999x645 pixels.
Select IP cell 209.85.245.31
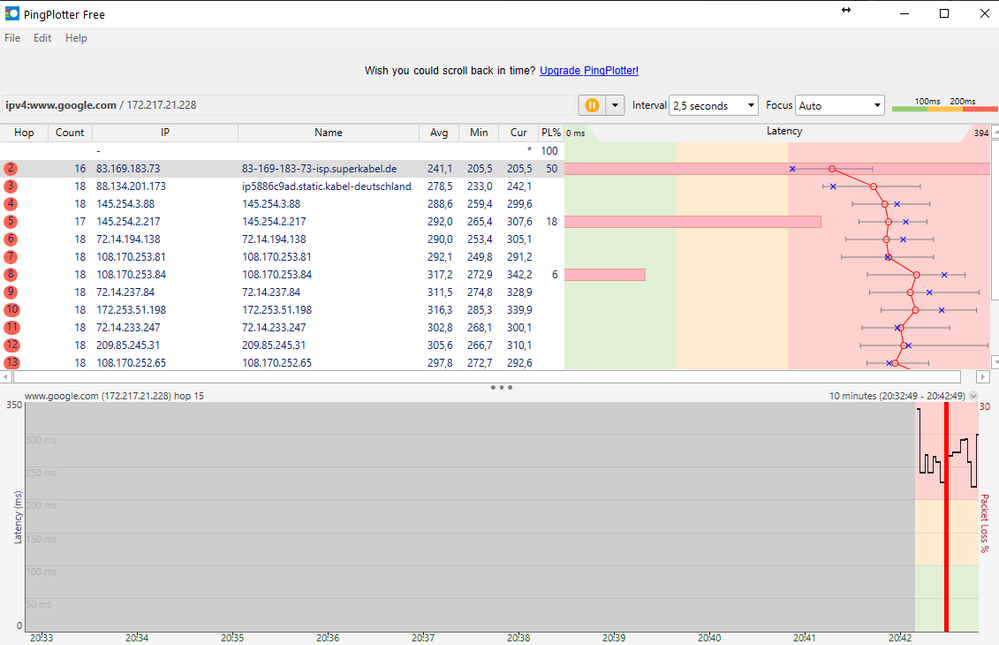[128, 345]
